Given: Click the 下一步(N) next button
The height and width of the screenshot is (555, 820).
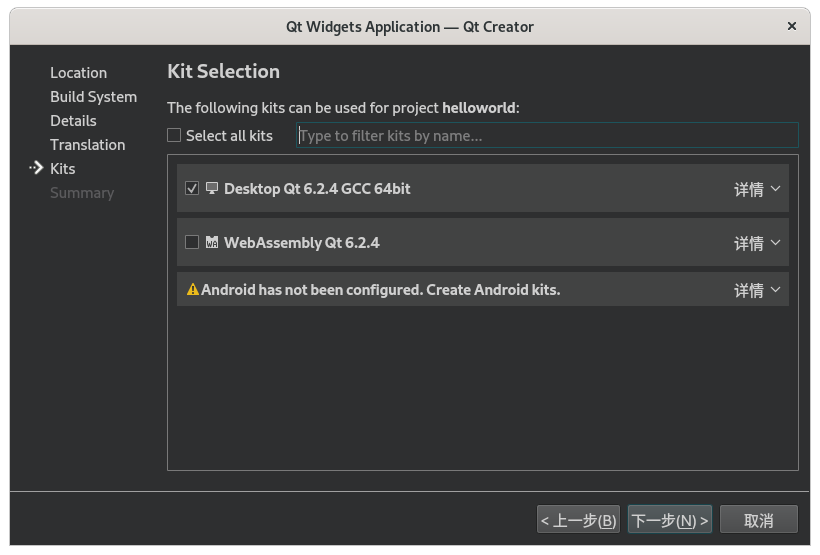Looking at the screenshot, I should 670,519.
